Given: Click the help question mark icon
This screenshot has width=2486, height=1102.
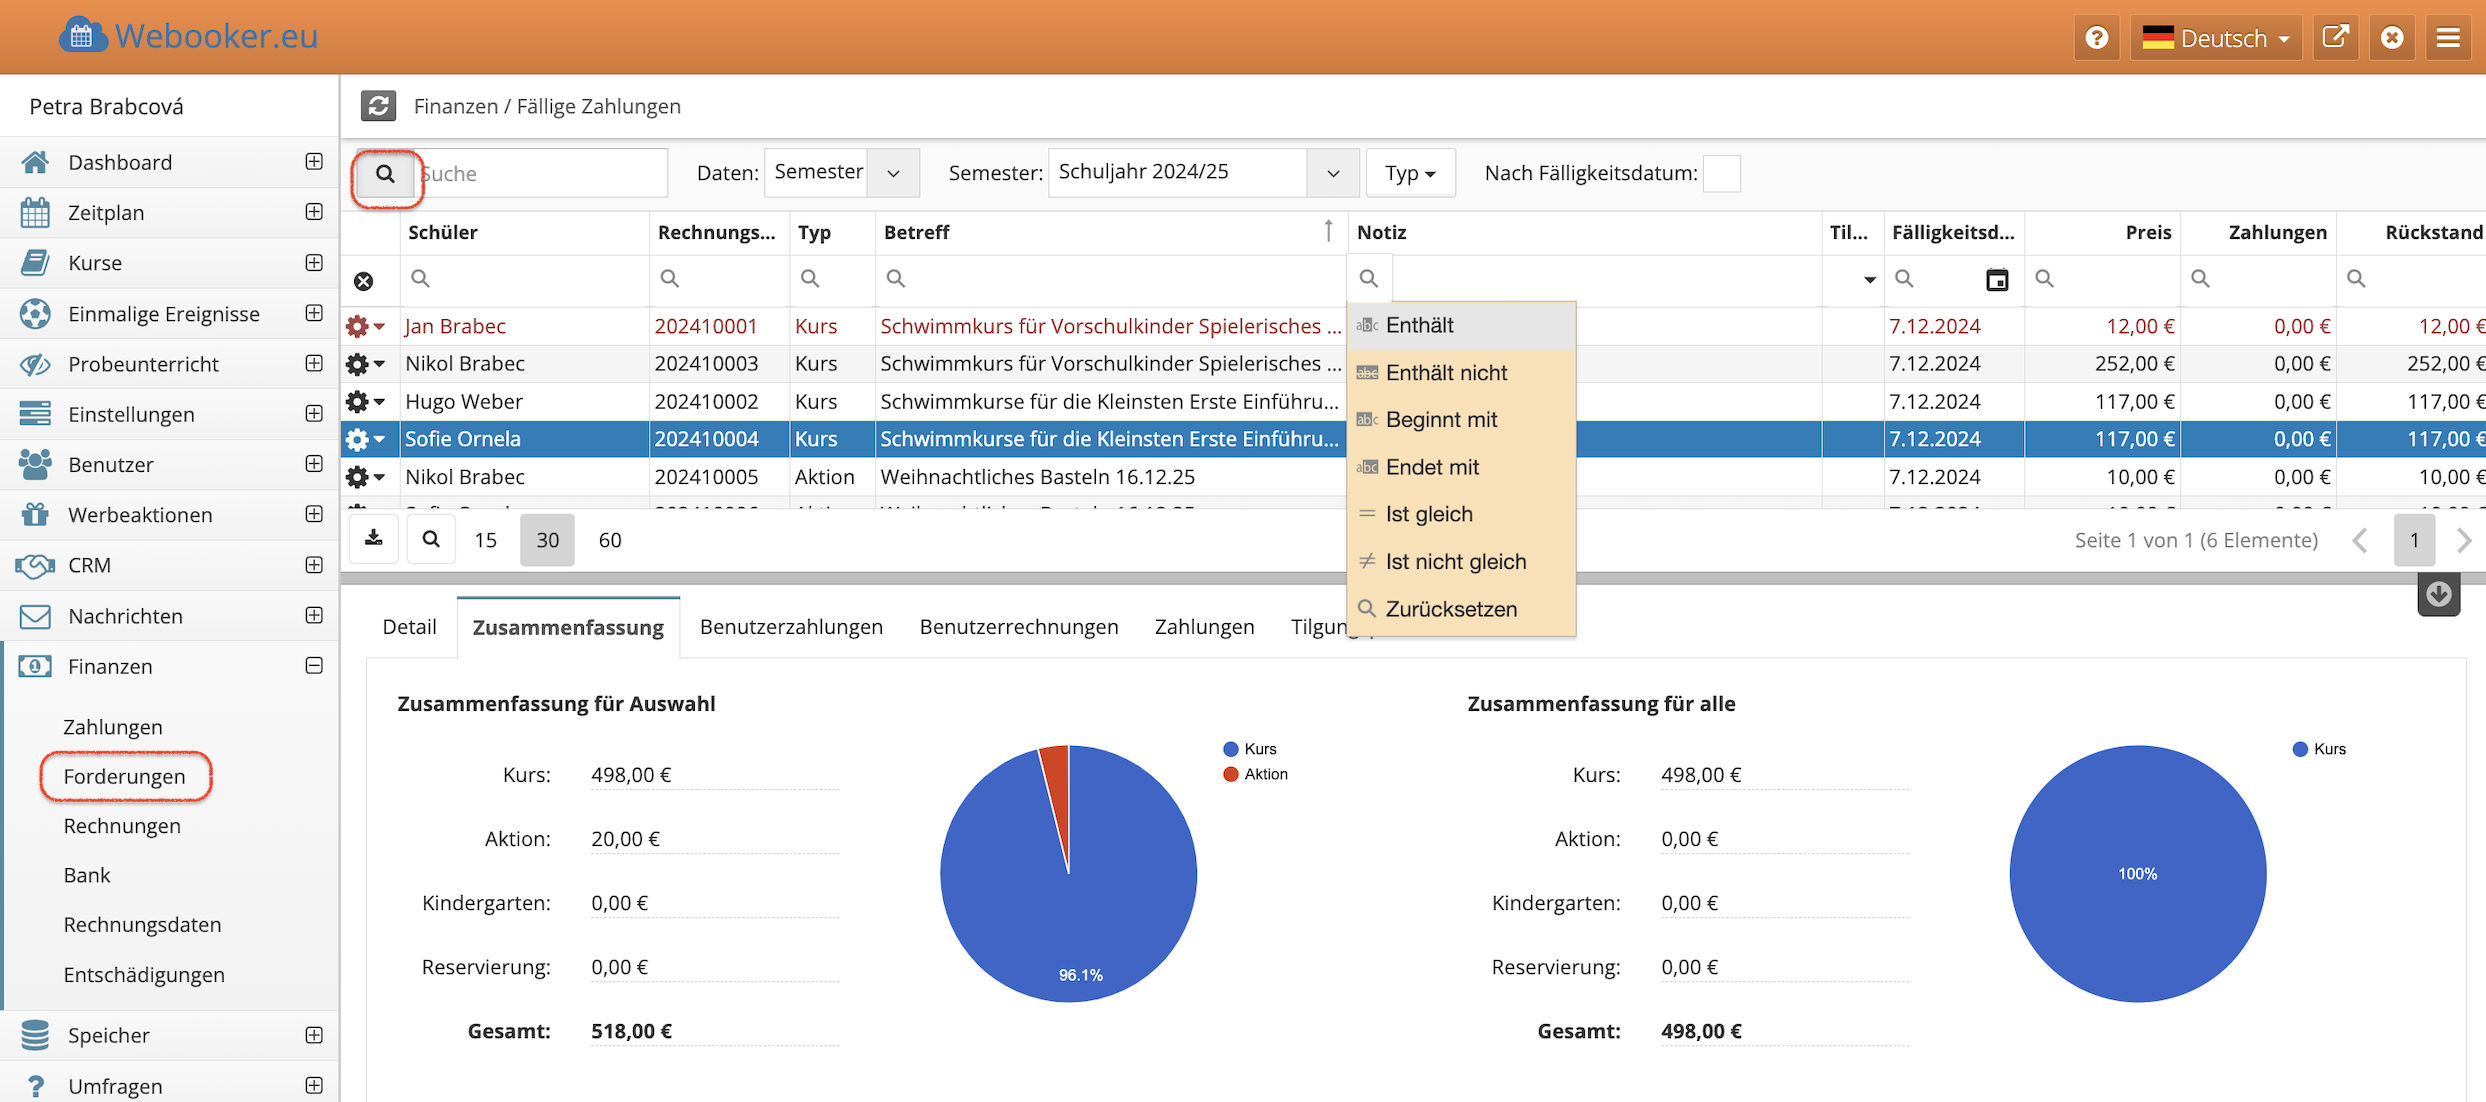Looking at the screenshot, I should point(2096,38).
